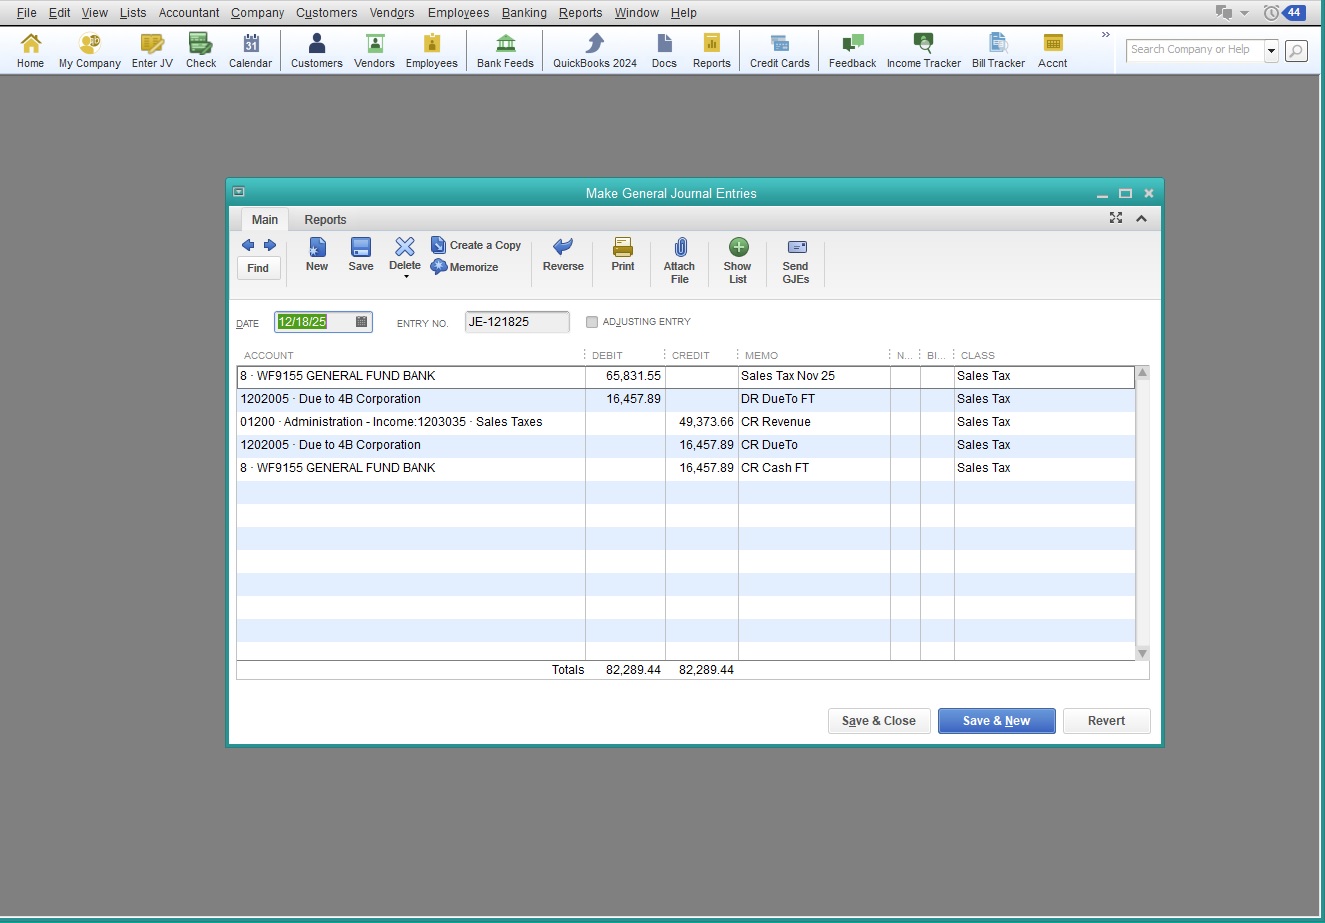The image size is (1325, 923).
Task: Click the Print icon in toolbar
Action: (x=622, y=247)
